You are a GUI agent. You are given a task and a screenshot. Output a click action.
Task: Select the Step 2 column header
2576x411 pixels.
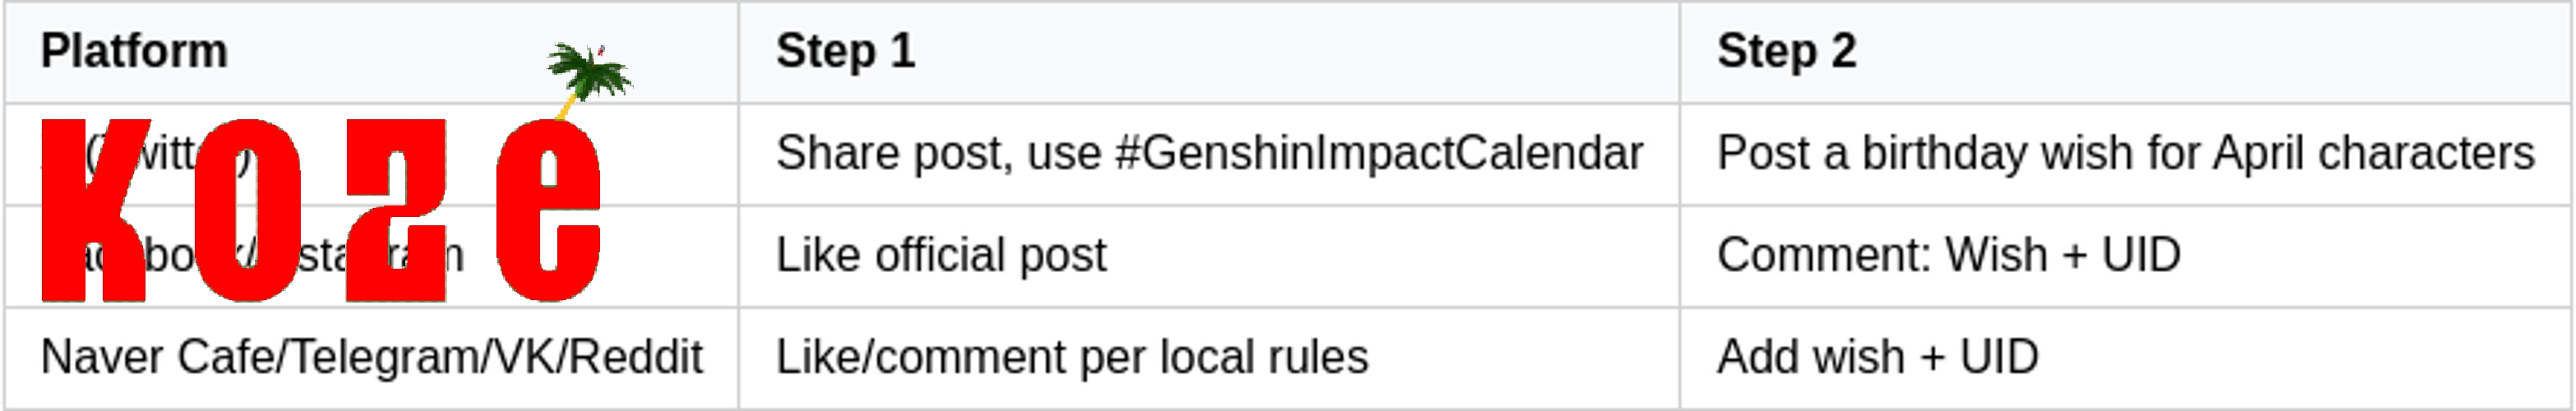pyautogui.click(x=1786, y=51)
